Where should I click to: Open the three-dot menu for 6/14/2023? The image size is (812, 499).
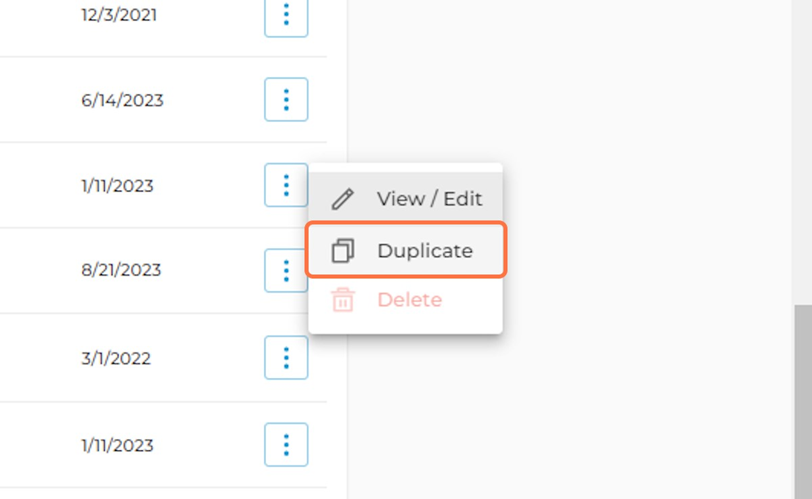click(286, 99)
